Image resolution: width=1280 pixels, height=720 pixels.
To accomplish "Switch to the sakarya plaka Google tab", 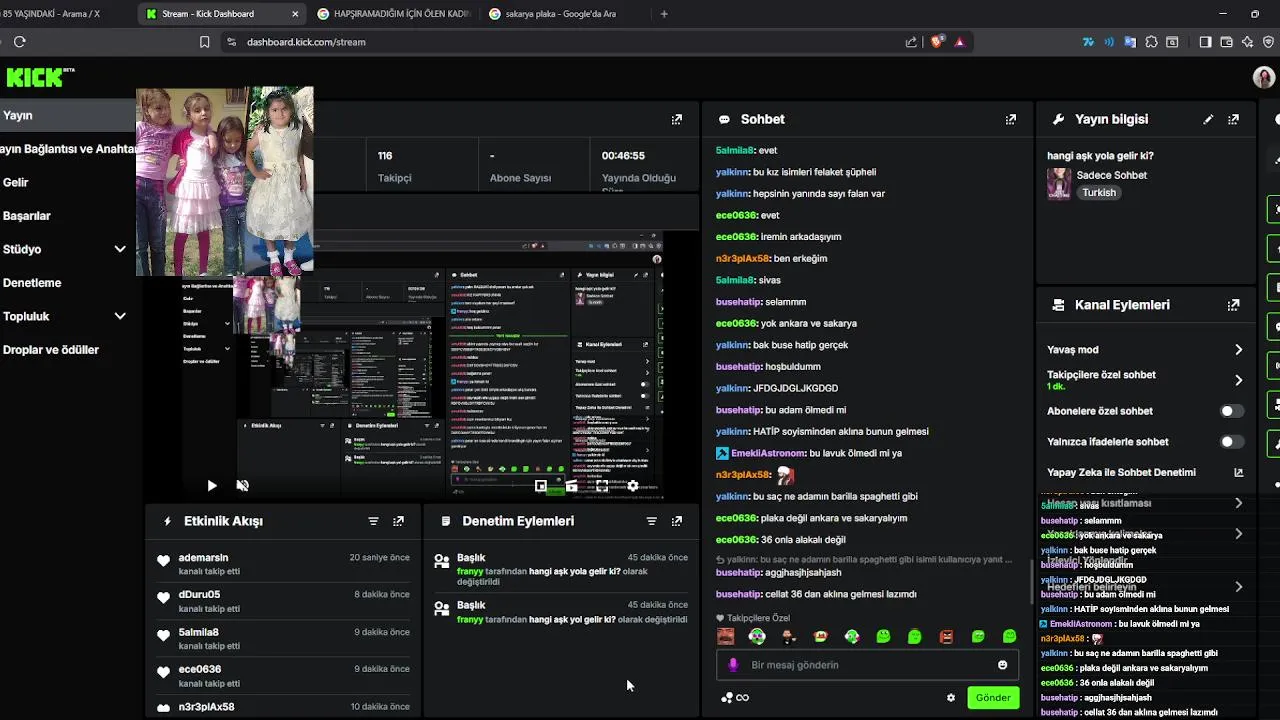I will click(560, 14).
